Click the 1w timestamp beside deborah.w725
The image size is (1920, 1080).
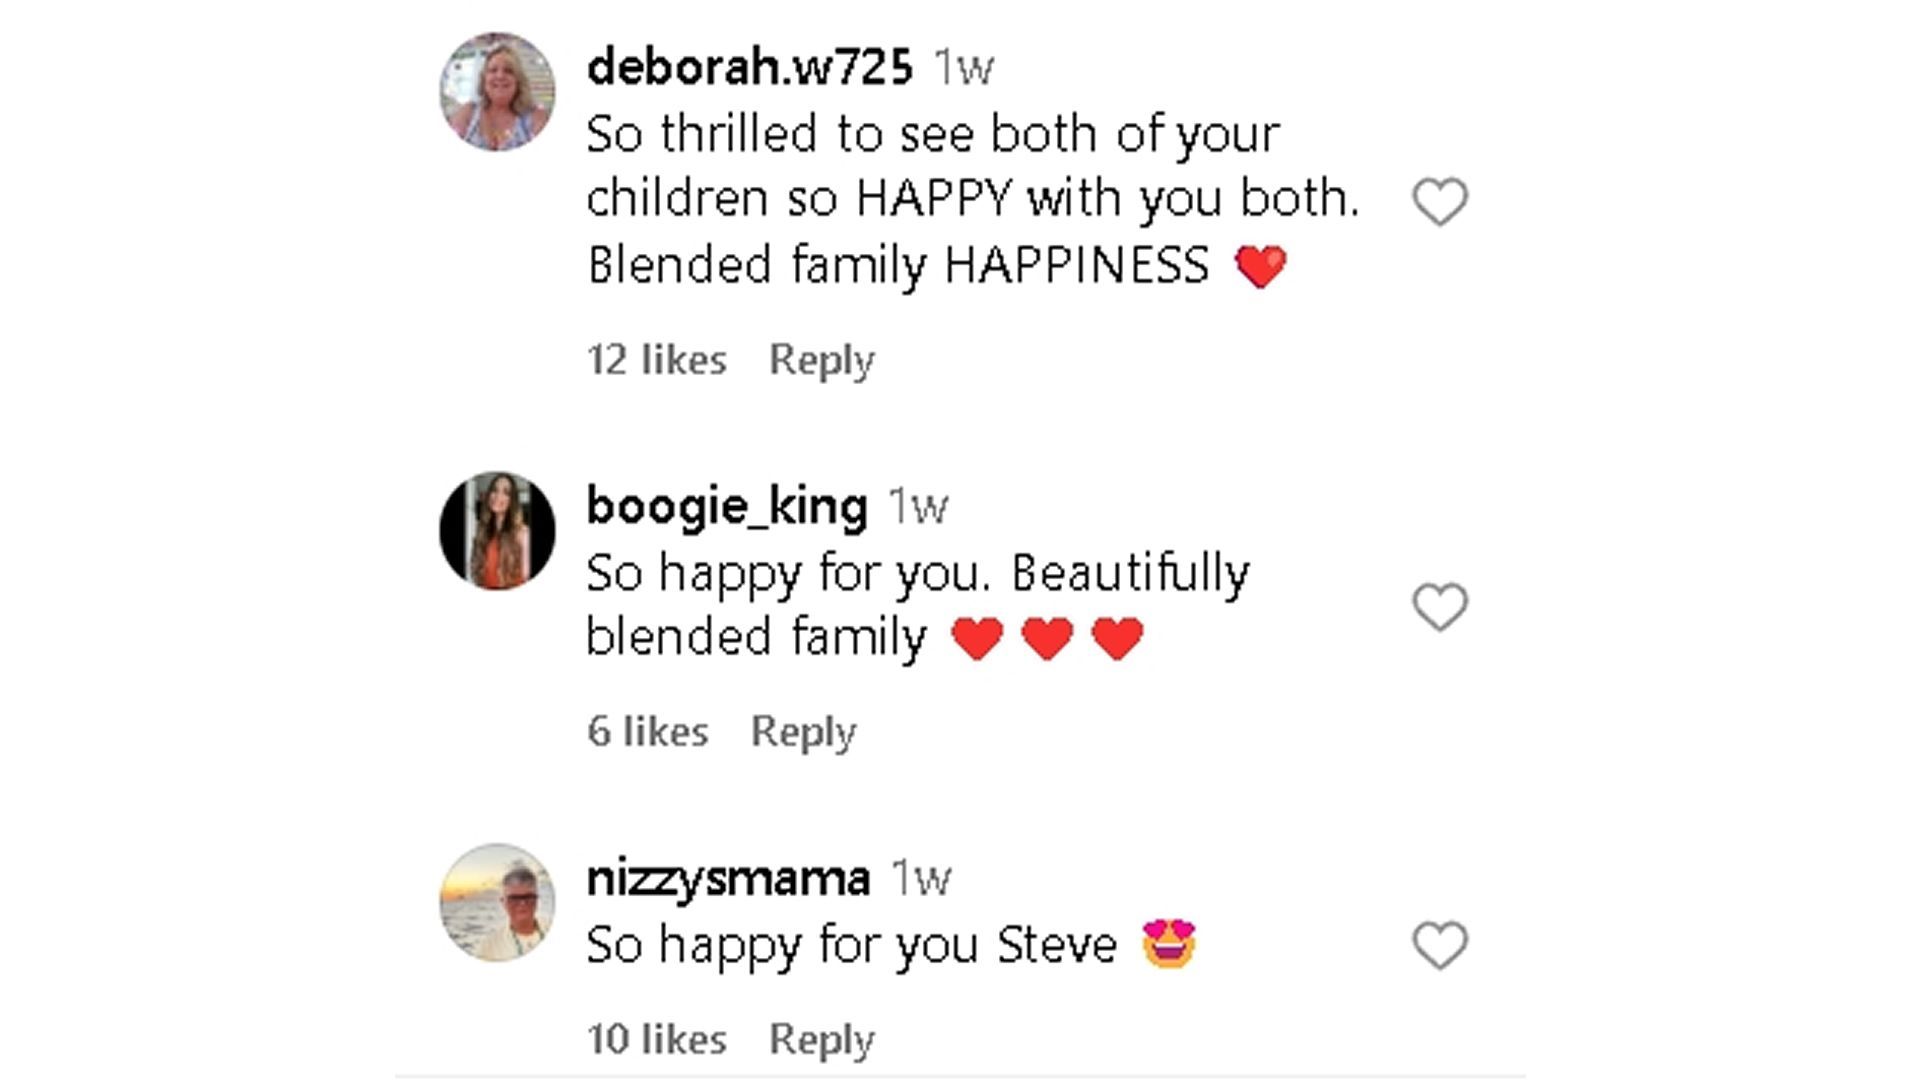tap(963, 68)
